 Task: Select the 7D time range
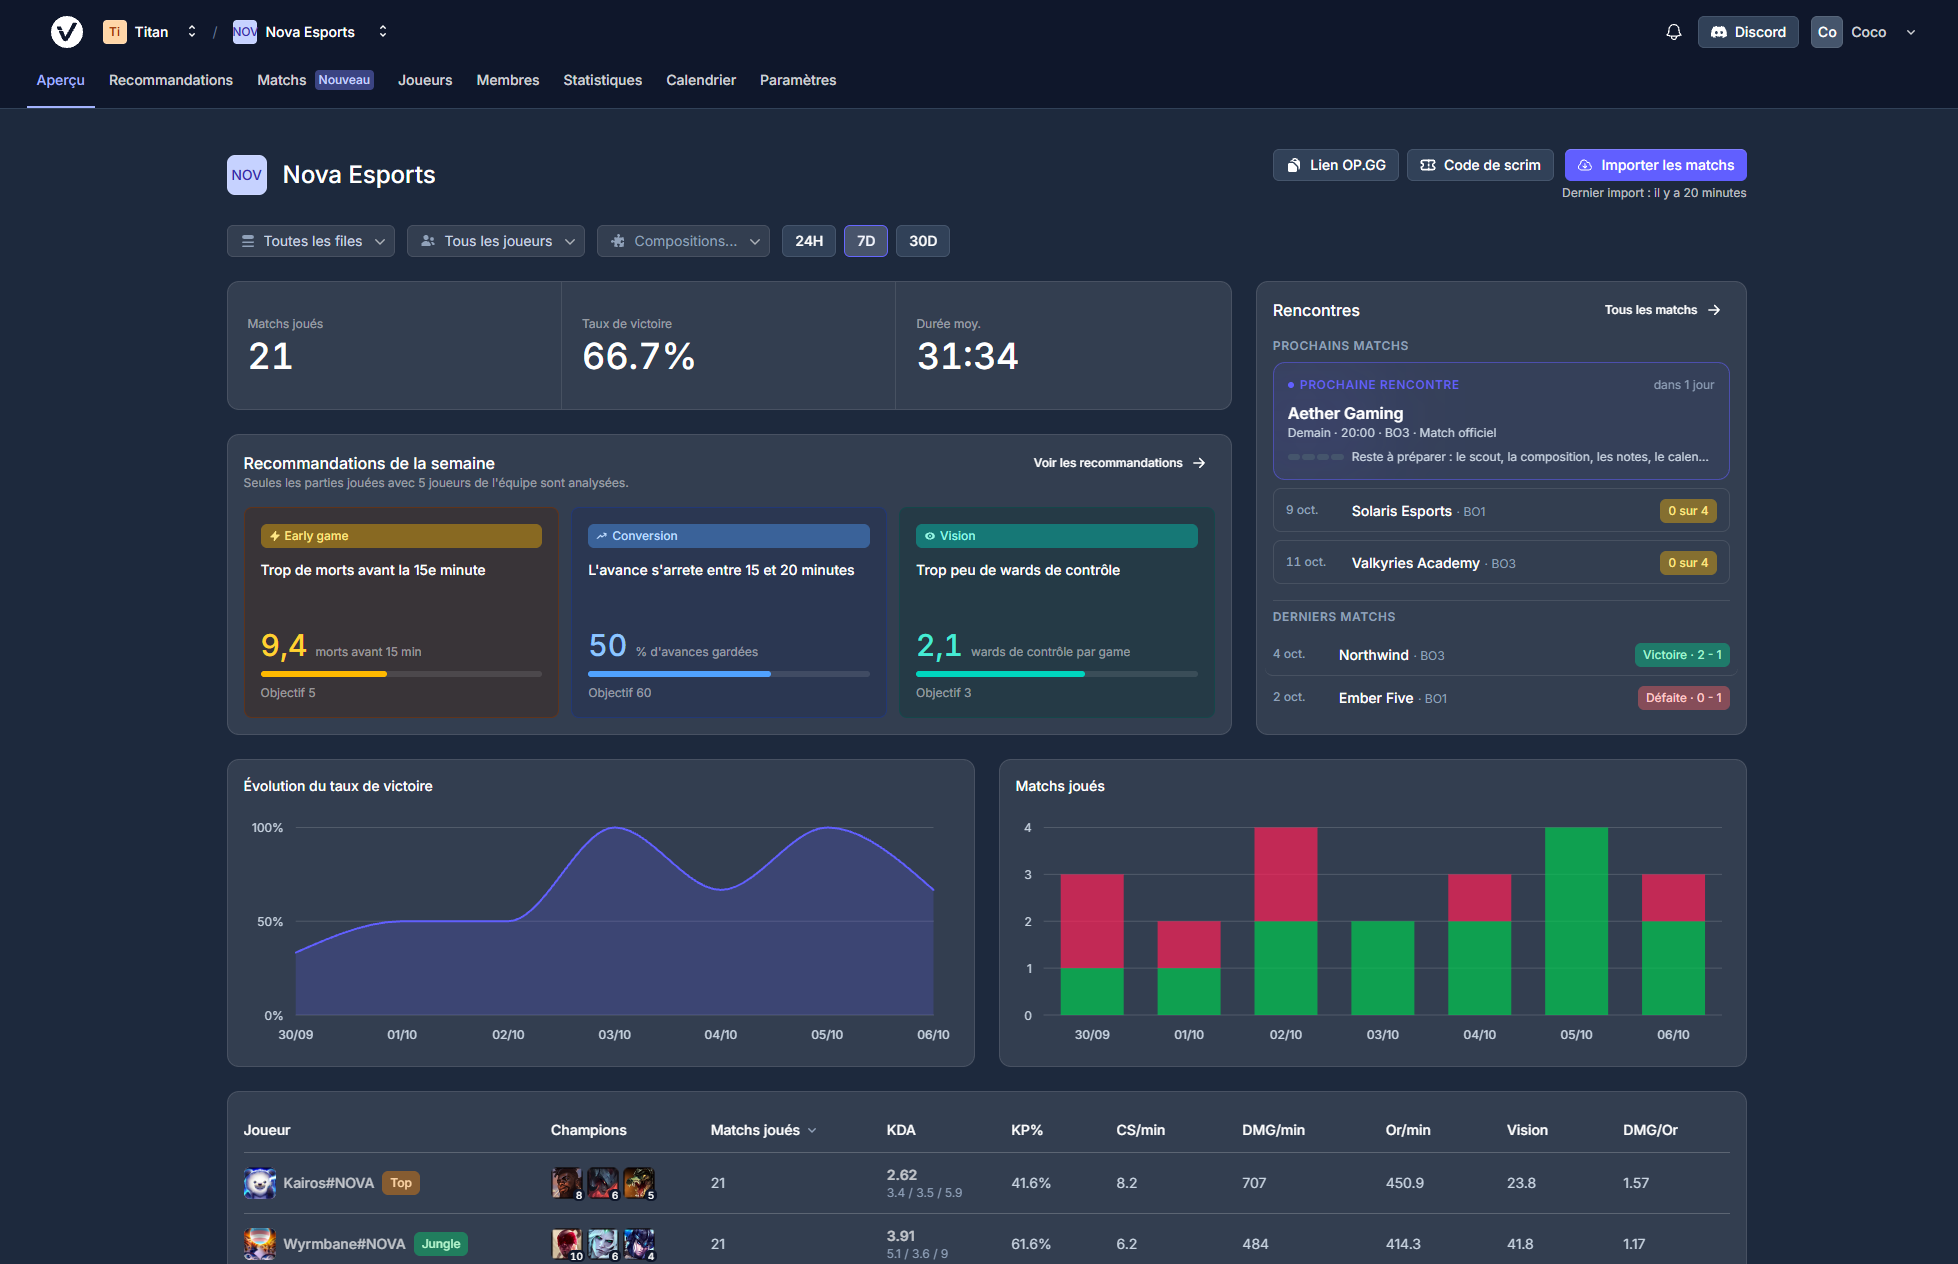click(866, 241)
